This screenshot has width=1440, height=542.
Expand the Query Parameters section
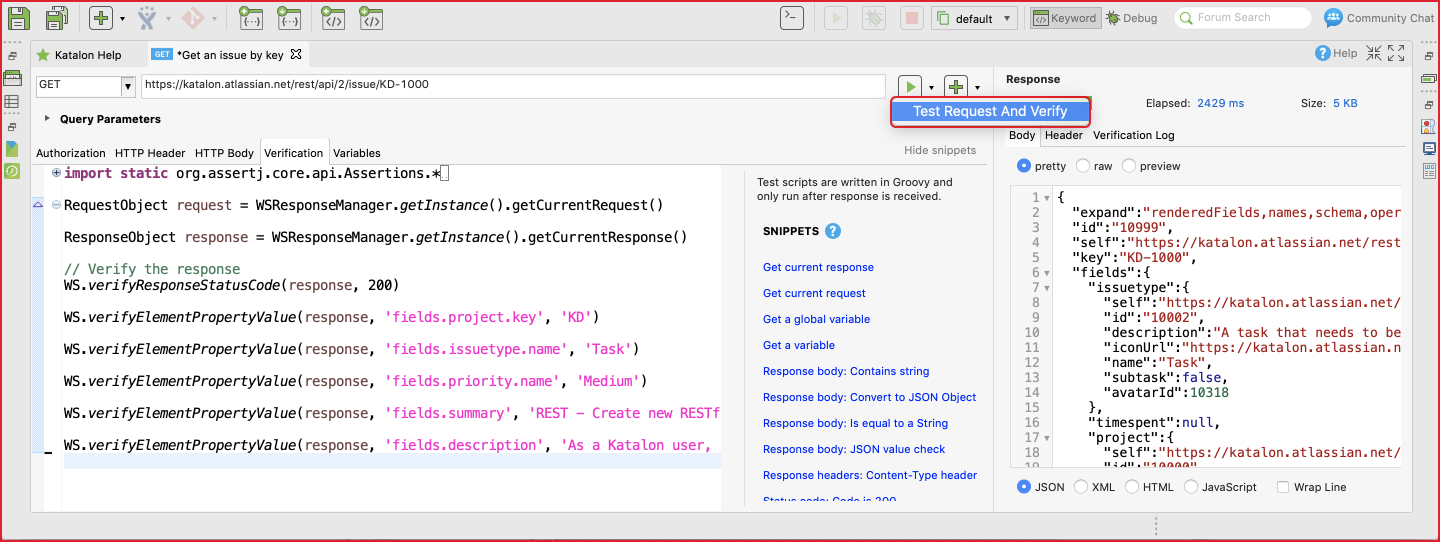(x=47, y=119)
